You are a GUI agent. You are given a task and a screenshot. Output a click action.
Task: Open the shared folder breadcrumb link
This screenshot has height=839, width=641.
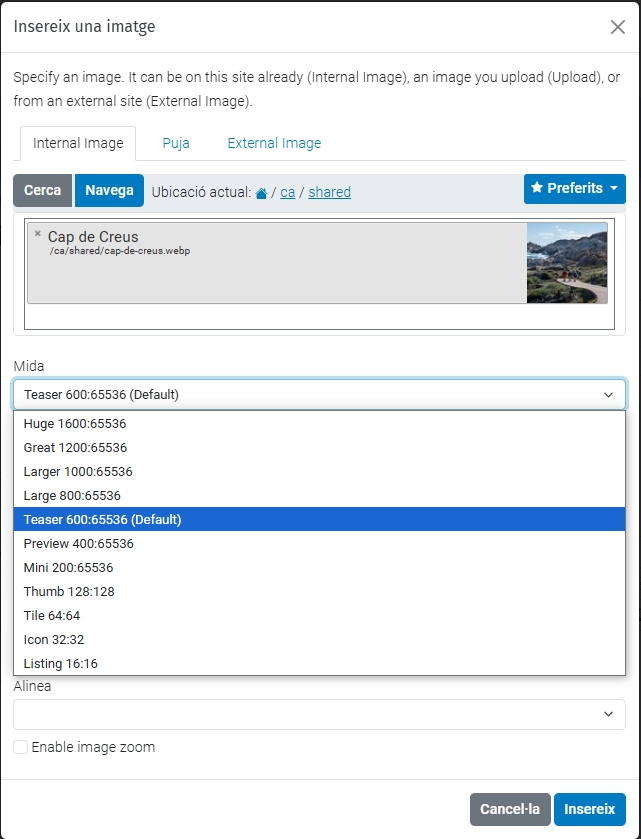click(329, 192)
